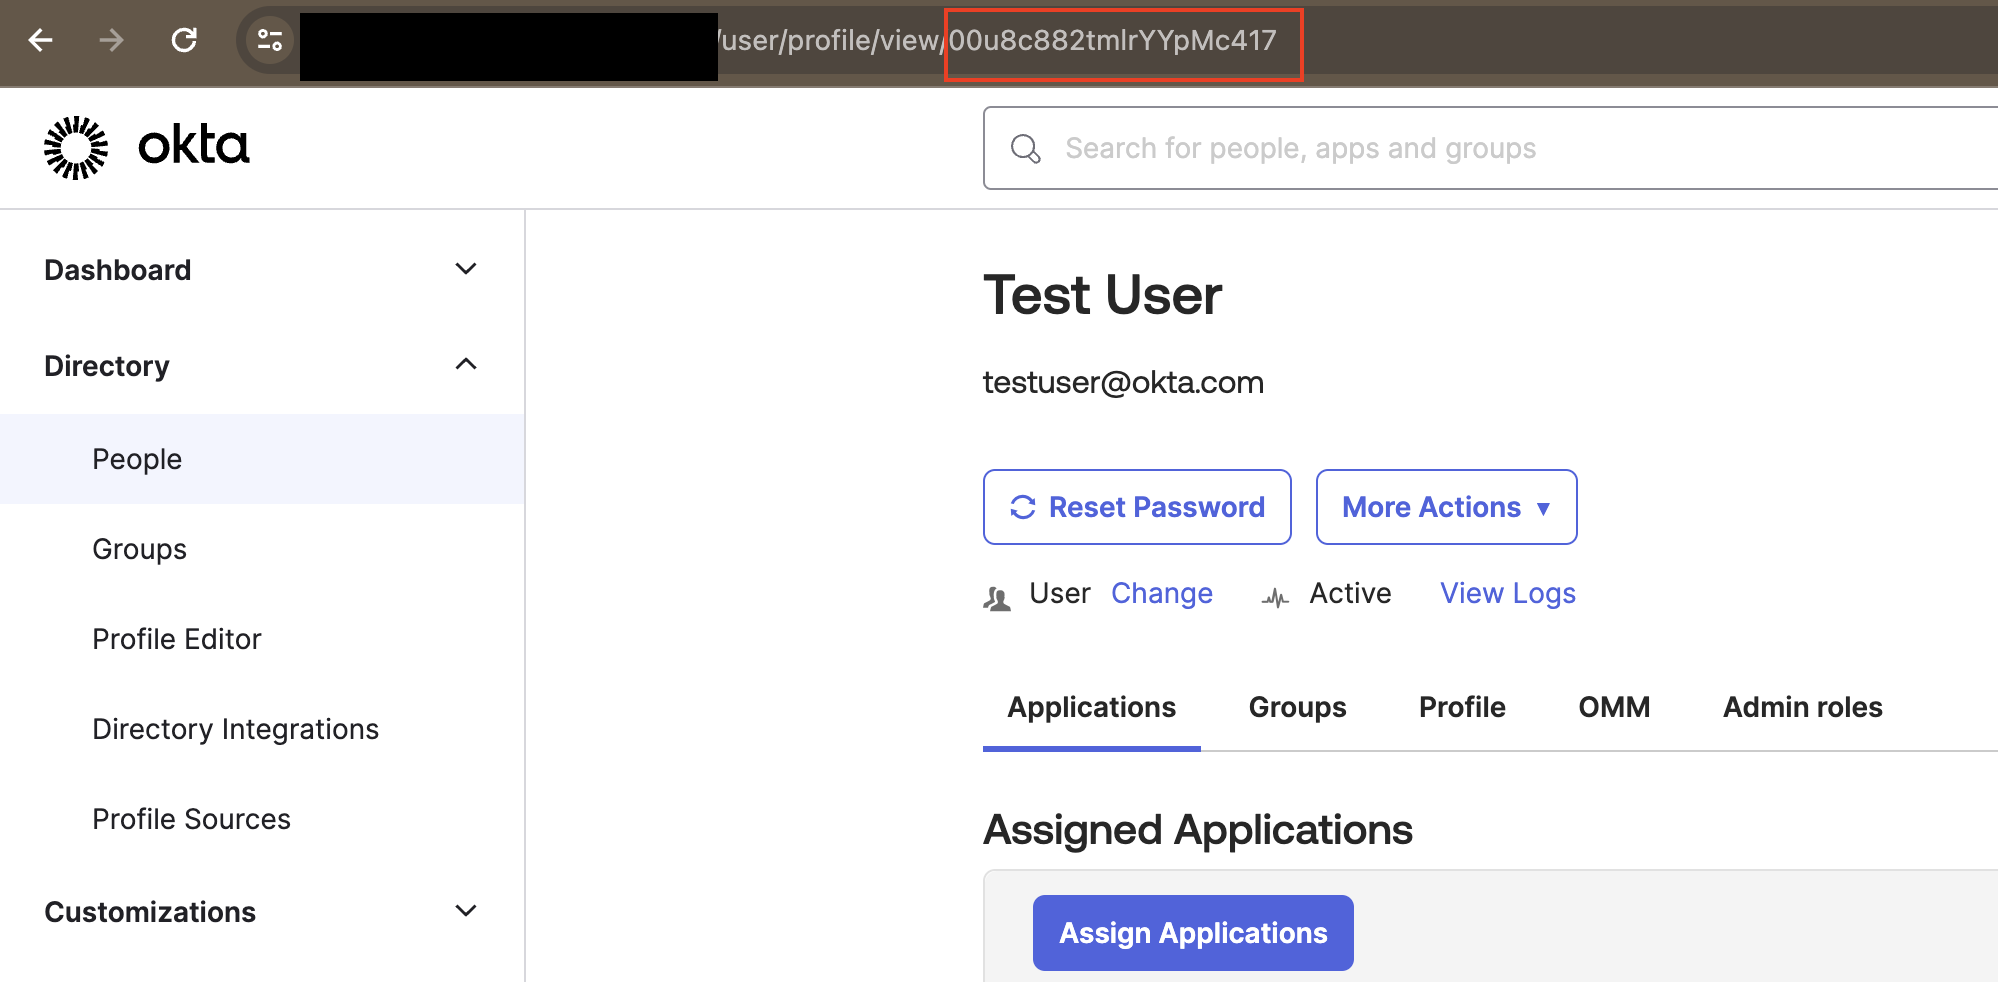The height and width of the screenshot is (982, 1998).
Task: Open the More Actions dropdown
Action: click(1446, 507)
